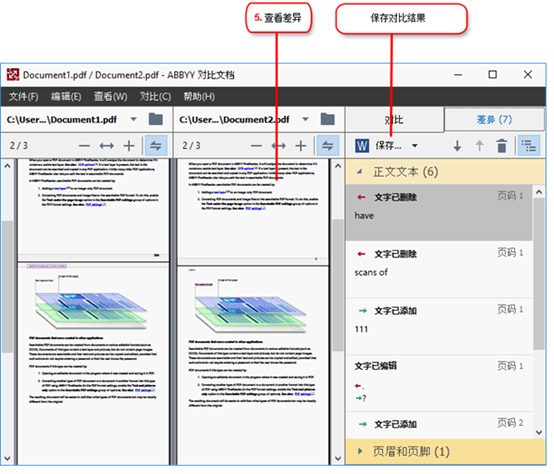Toggle synchronized scrolling in right pane

(x=328, y=146)
